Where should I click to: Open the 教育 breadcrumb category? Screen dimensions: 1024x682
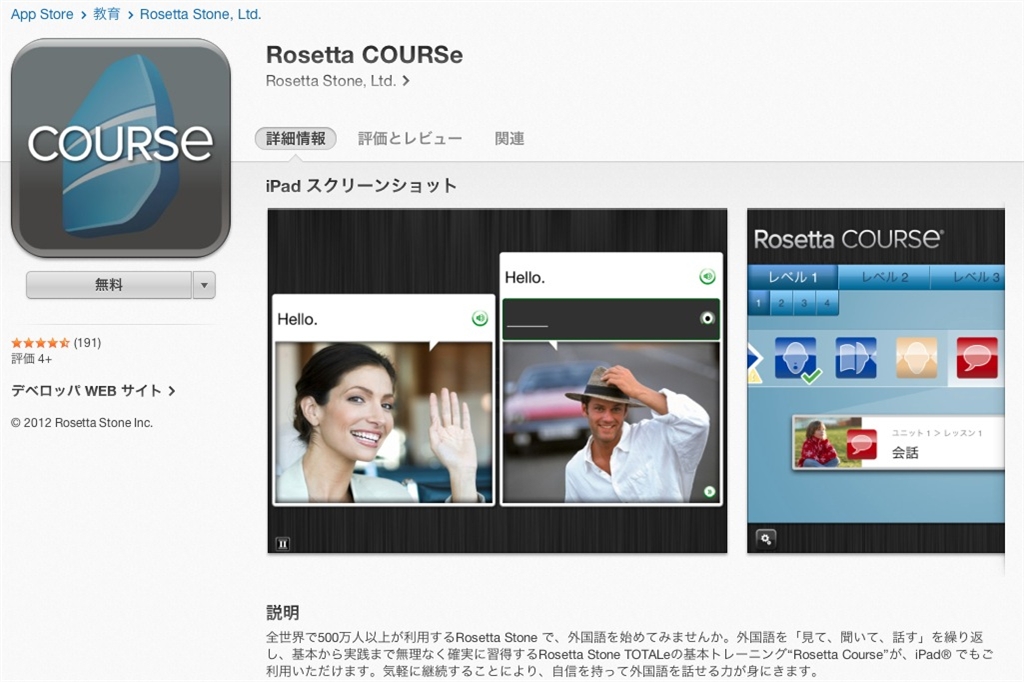(106, 14)
